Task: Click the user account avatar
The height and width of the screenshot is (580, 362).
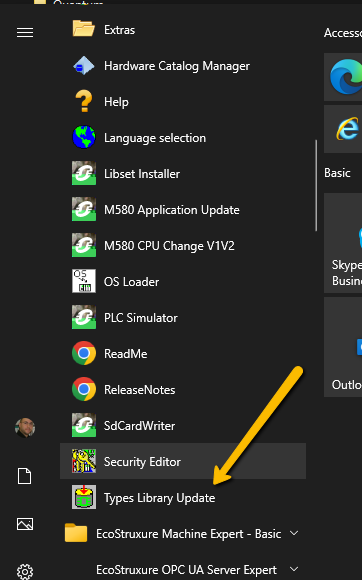Action: pyautogui.click(x=25, y=428)
